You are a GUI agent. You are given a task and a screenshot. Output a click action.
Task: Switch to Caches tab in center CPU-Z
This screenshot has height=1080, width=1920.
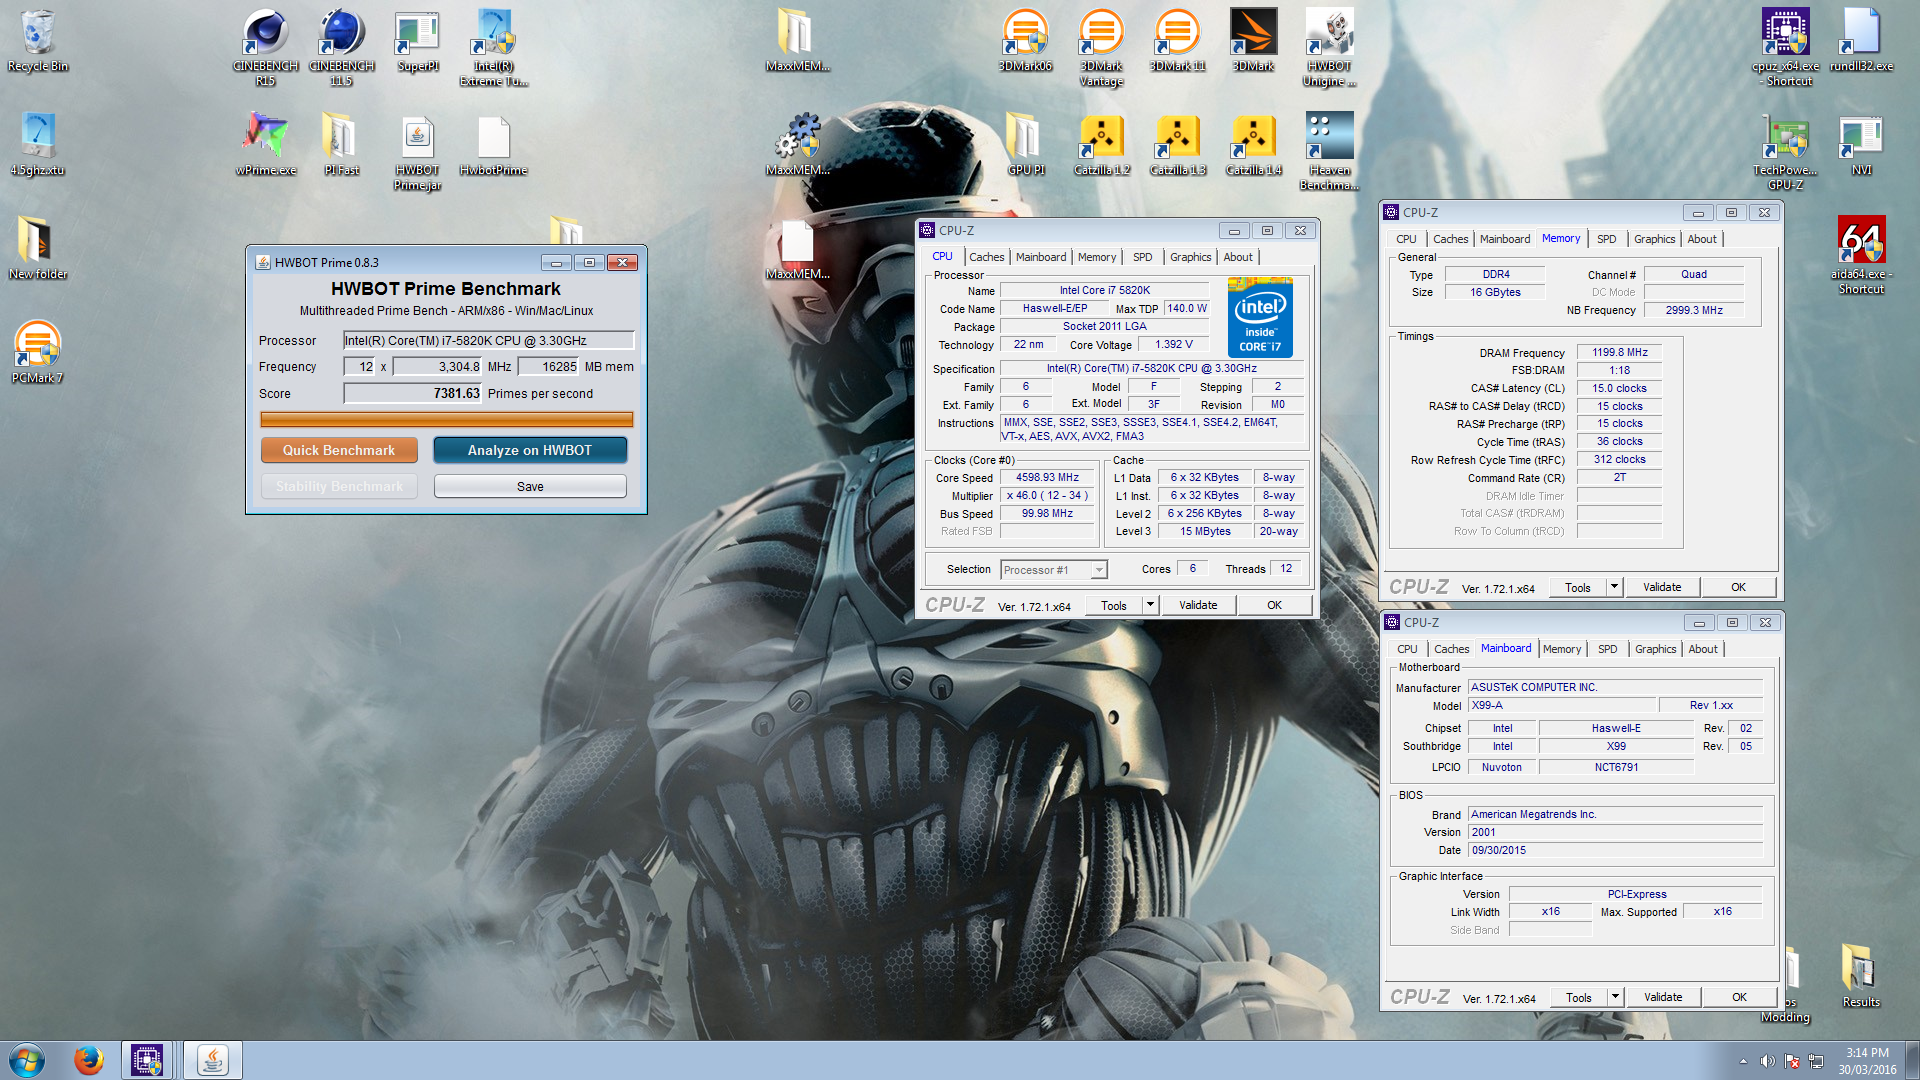[986, 257]
